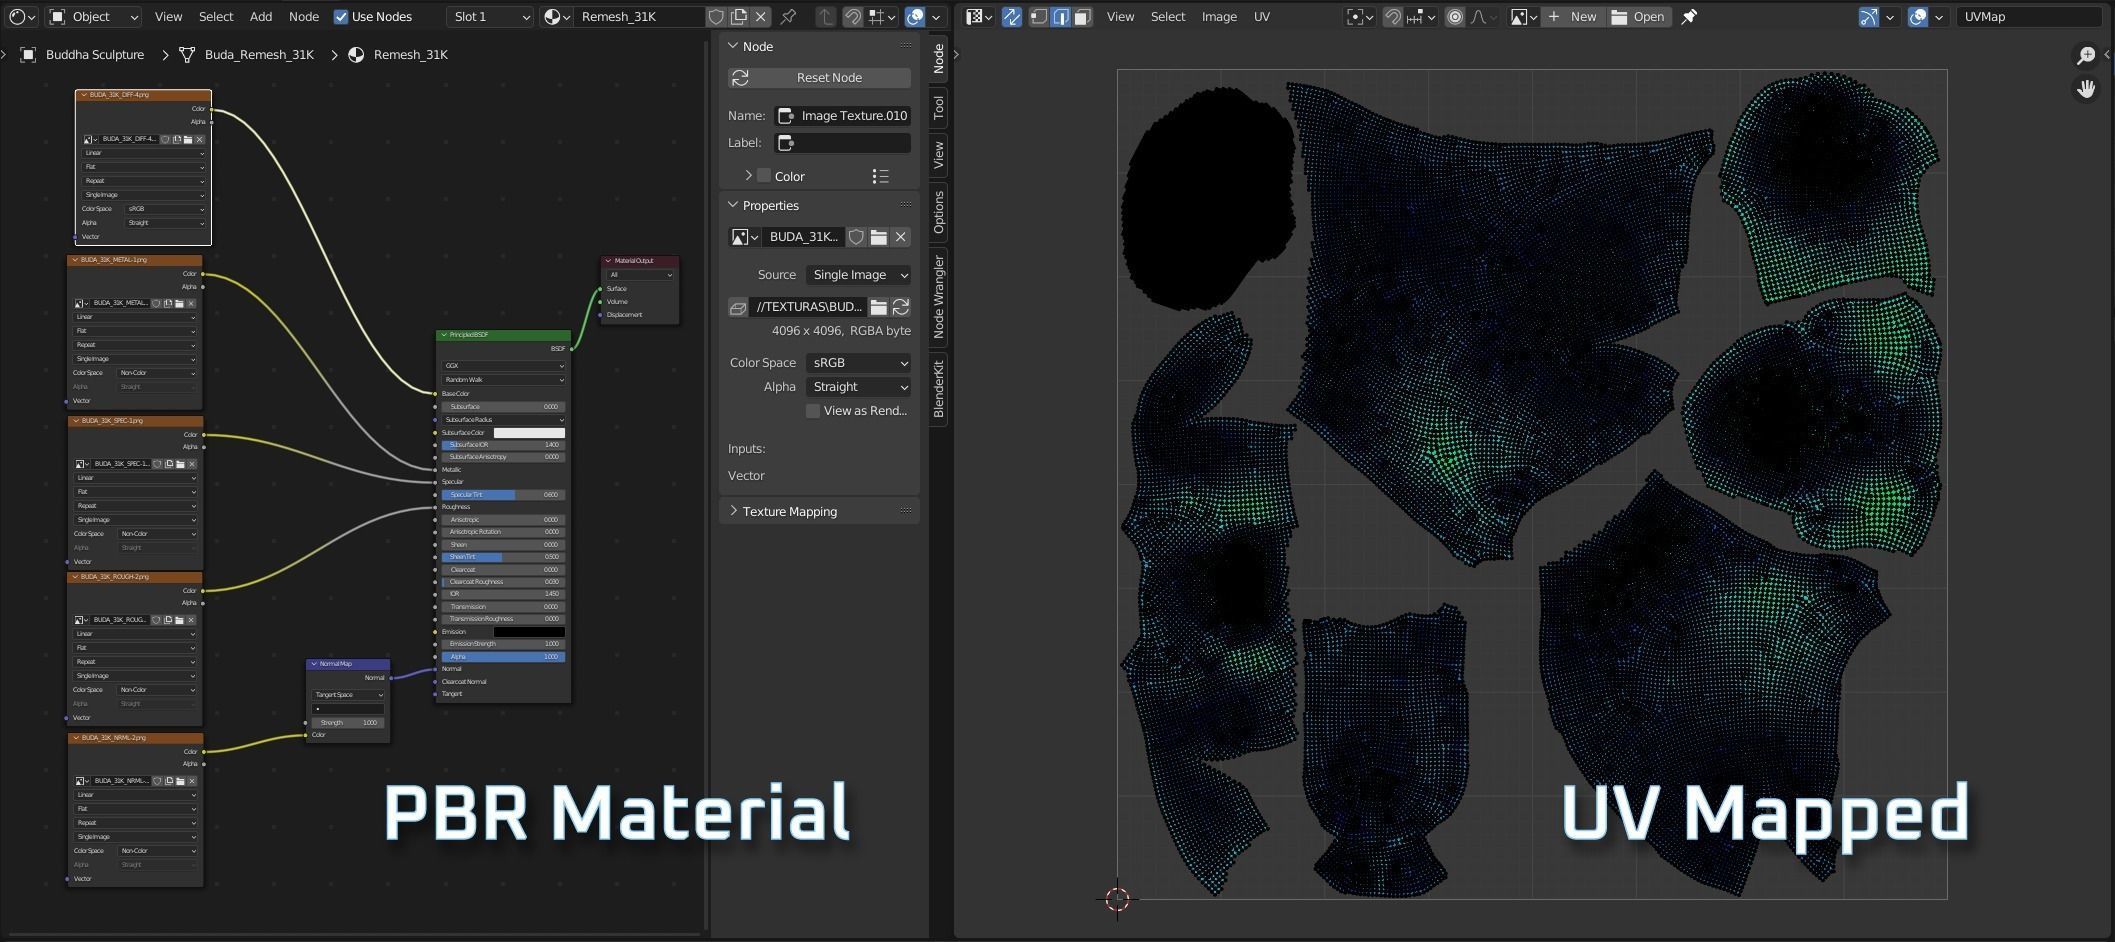The image size is (2115, 942).
Task: Browse image datablock in Properties panel
Action: click(x=744, y=237)
